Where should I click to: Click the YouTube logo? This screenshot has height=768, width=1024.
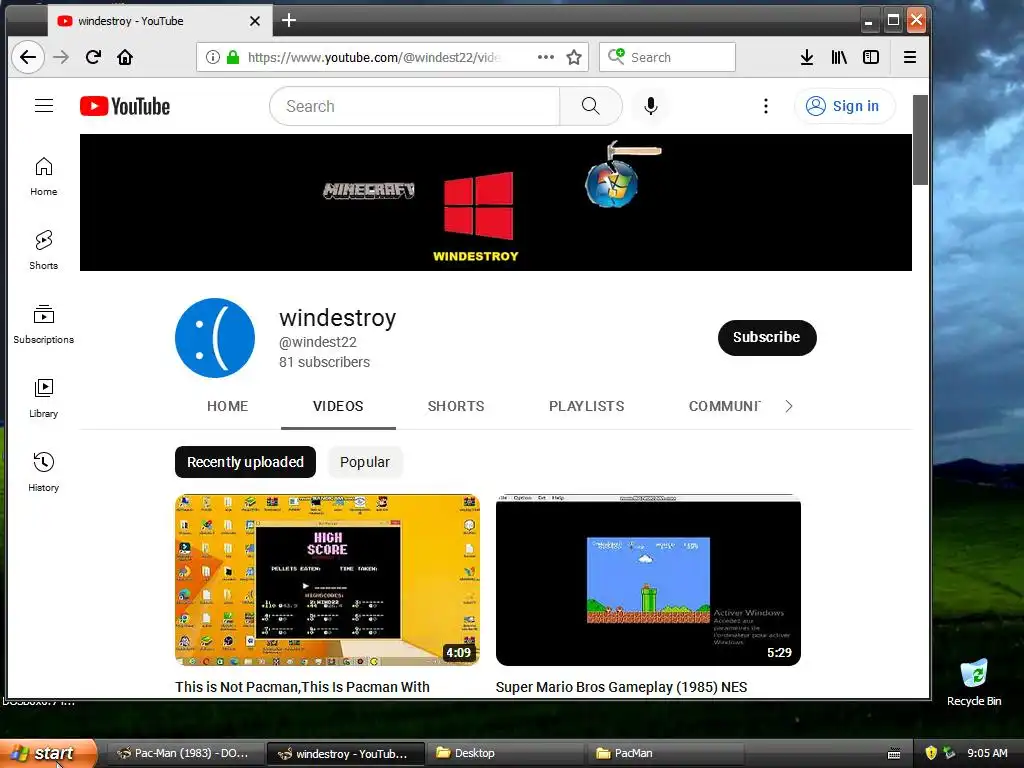coord(125,106)
